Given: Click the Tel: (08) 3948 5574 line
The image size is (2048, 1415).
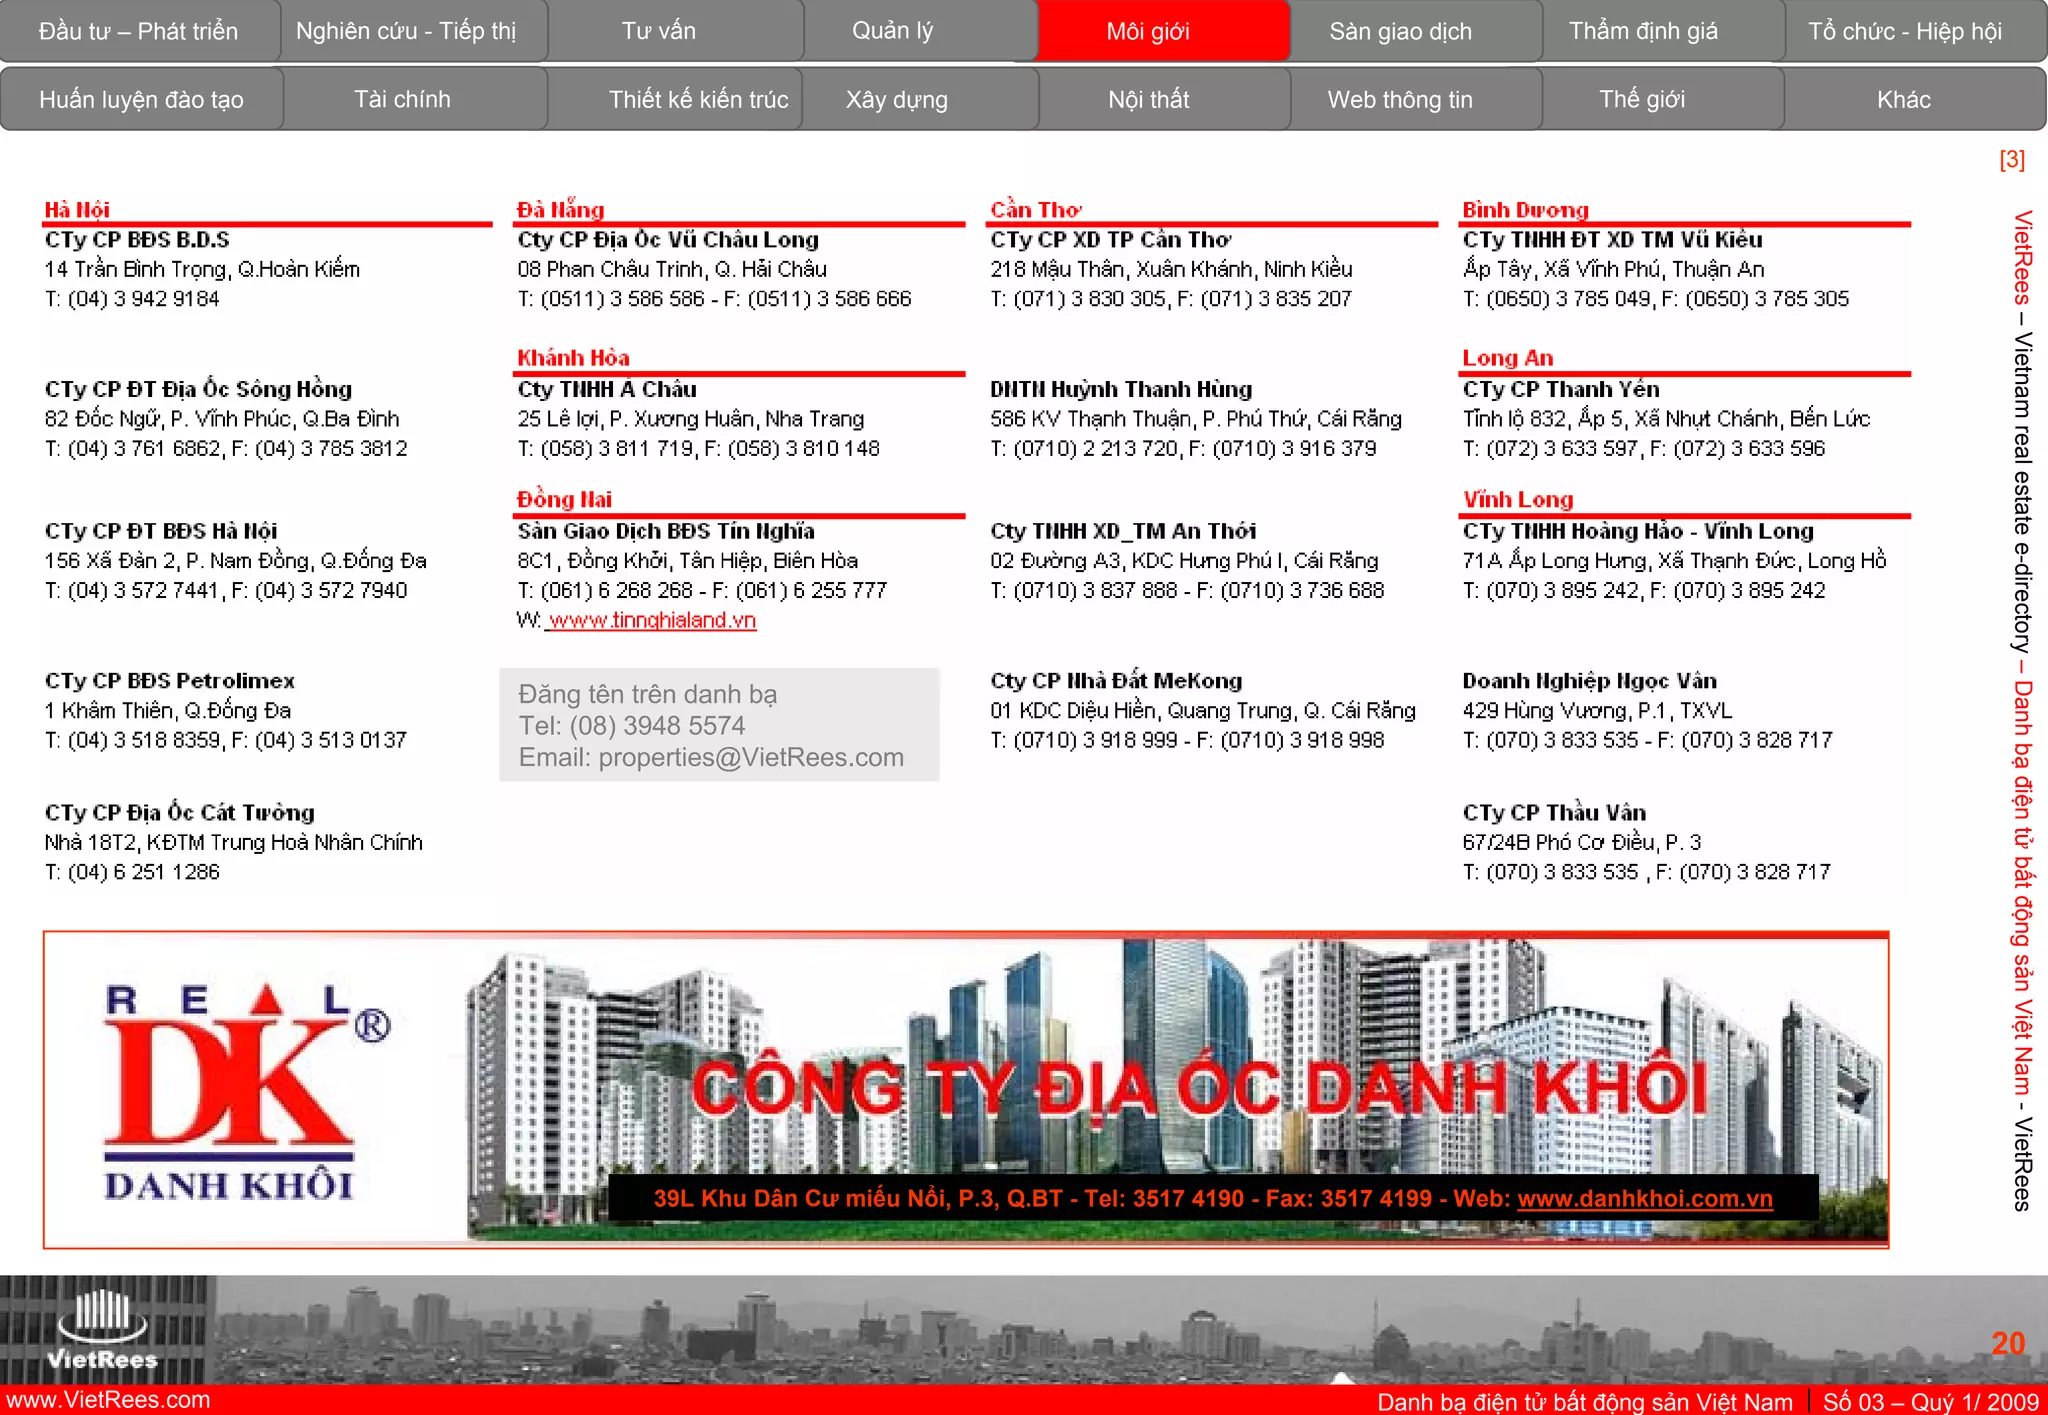Looking at the screenshot, I should point(632,725).
